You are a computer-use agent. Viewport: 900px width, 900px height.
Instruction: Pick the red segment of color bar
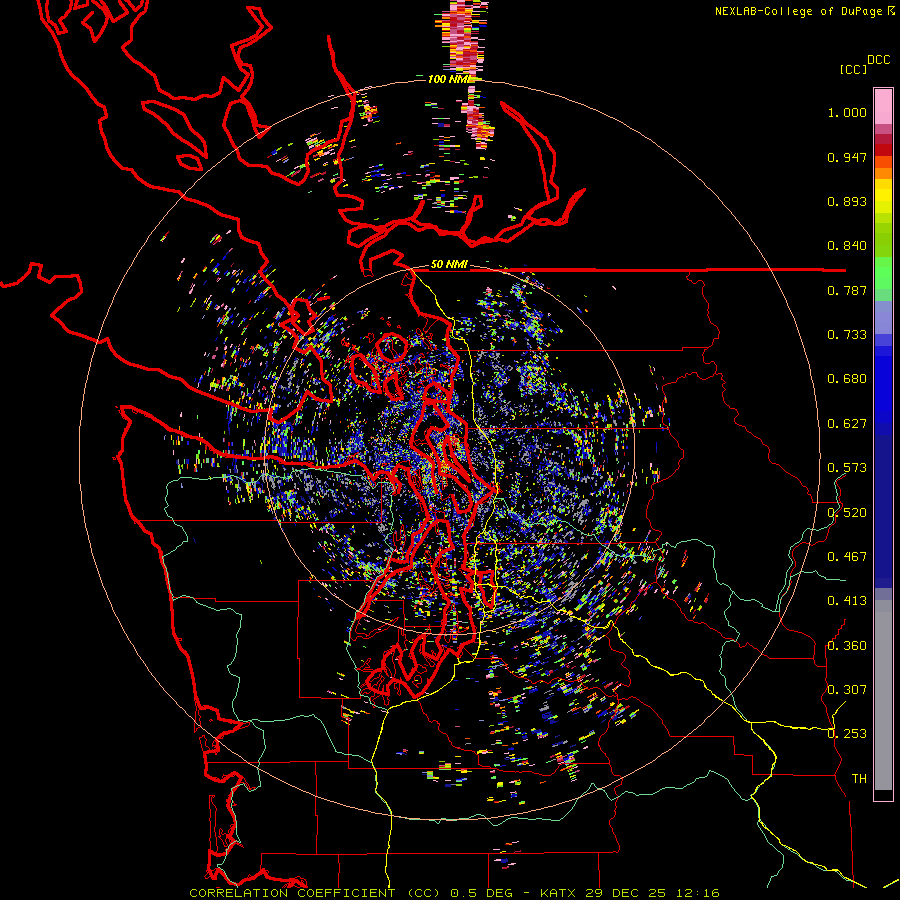pos(883,150)
